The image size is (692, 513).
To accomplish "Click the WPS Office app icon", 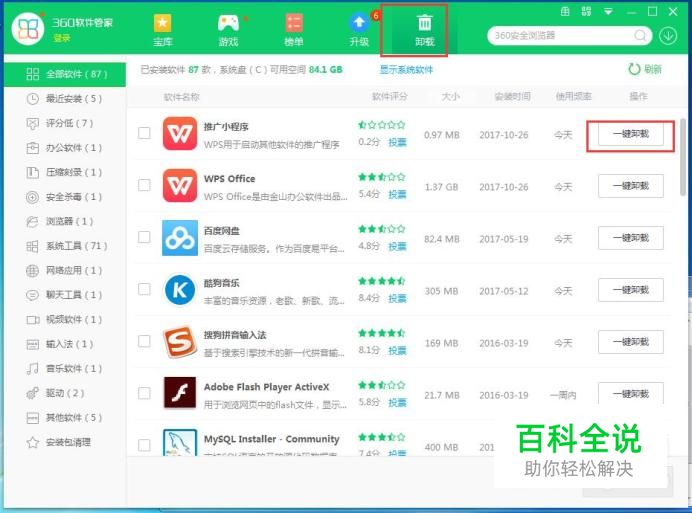I will (x=180, y=185).
